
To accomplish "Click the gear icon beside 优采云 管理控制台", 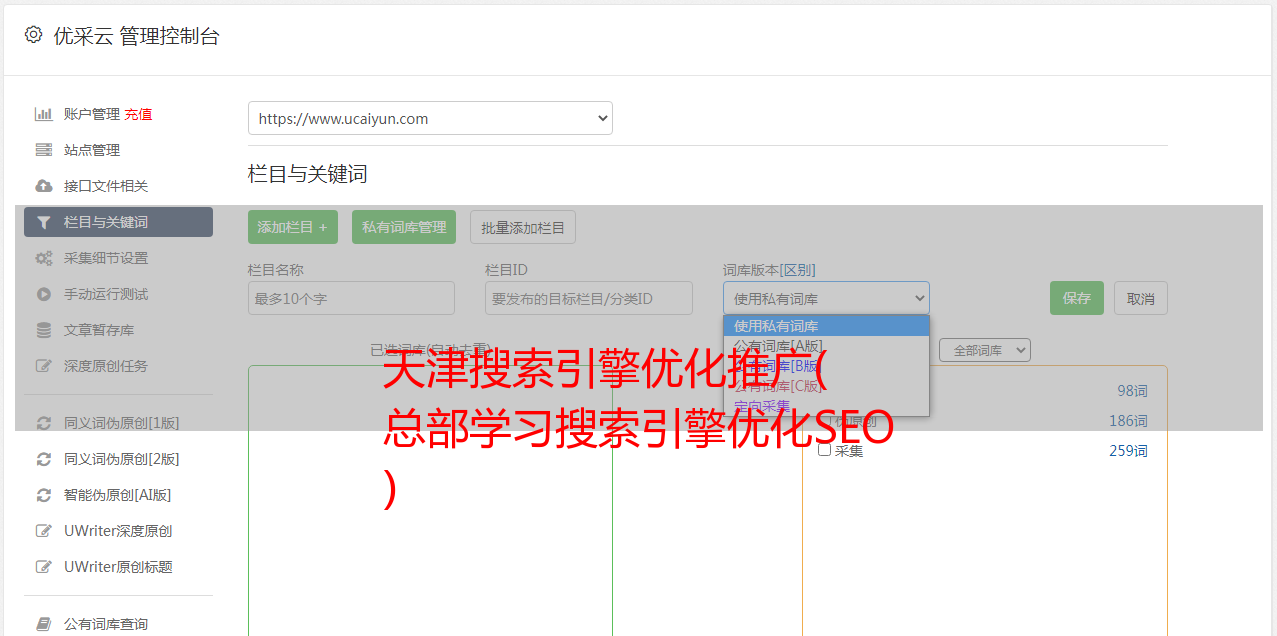I will point(33,35).
